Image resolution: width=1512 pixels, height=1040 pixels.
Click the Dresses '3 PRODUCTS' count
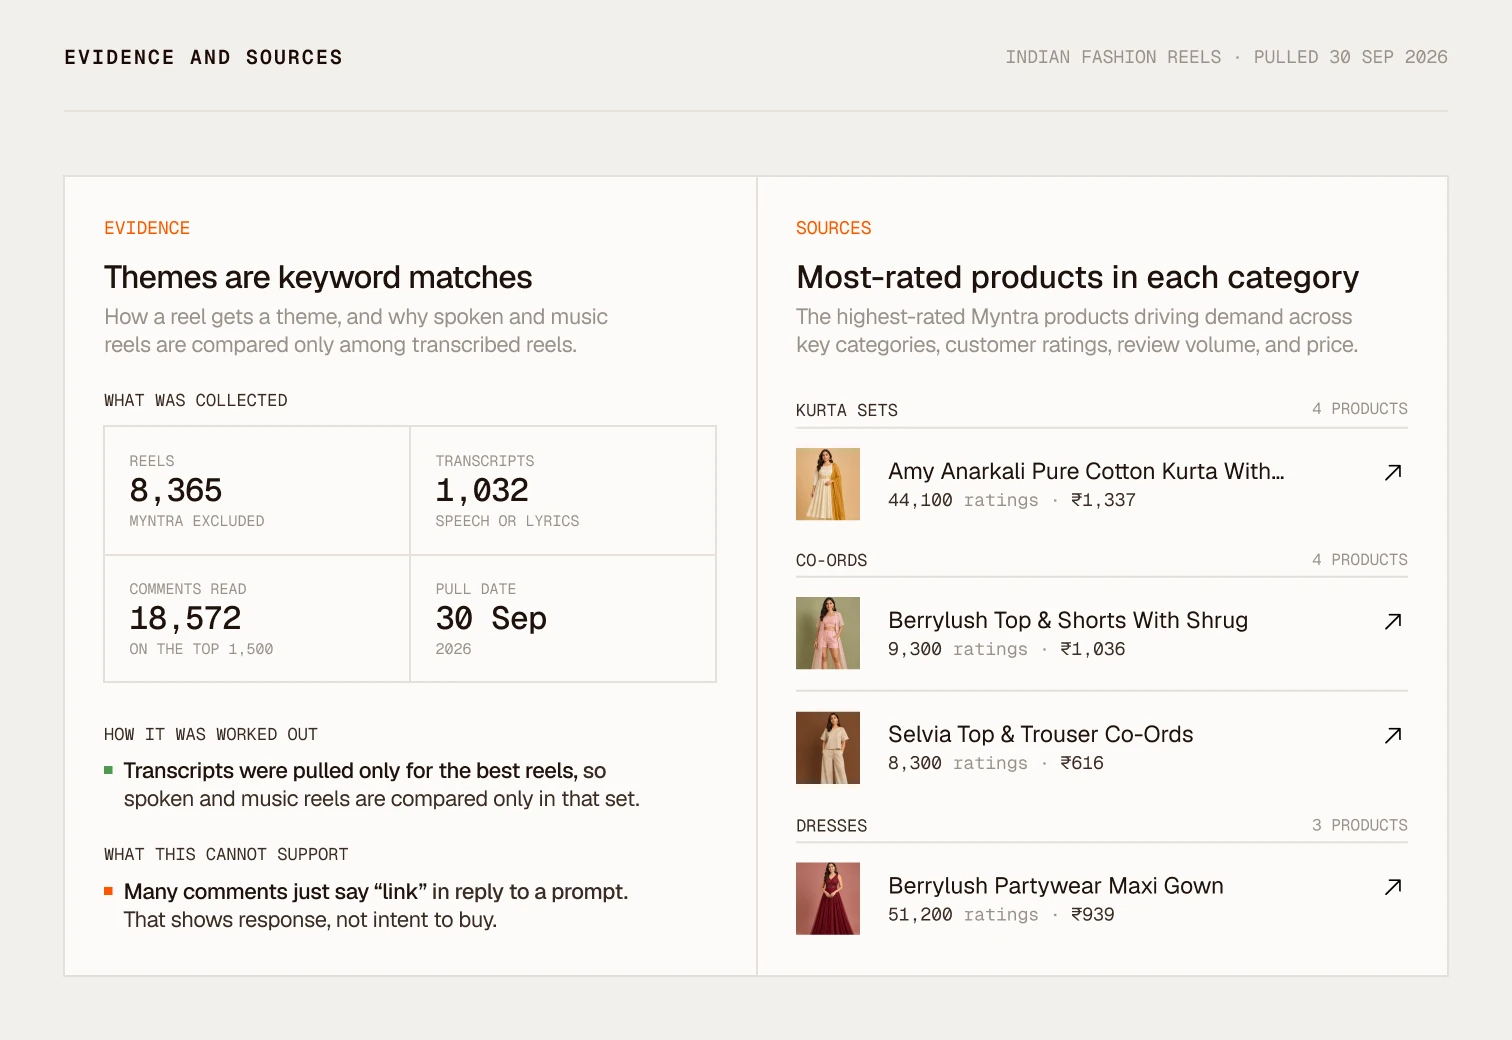pyautogui.click(x=1360, y=825)
